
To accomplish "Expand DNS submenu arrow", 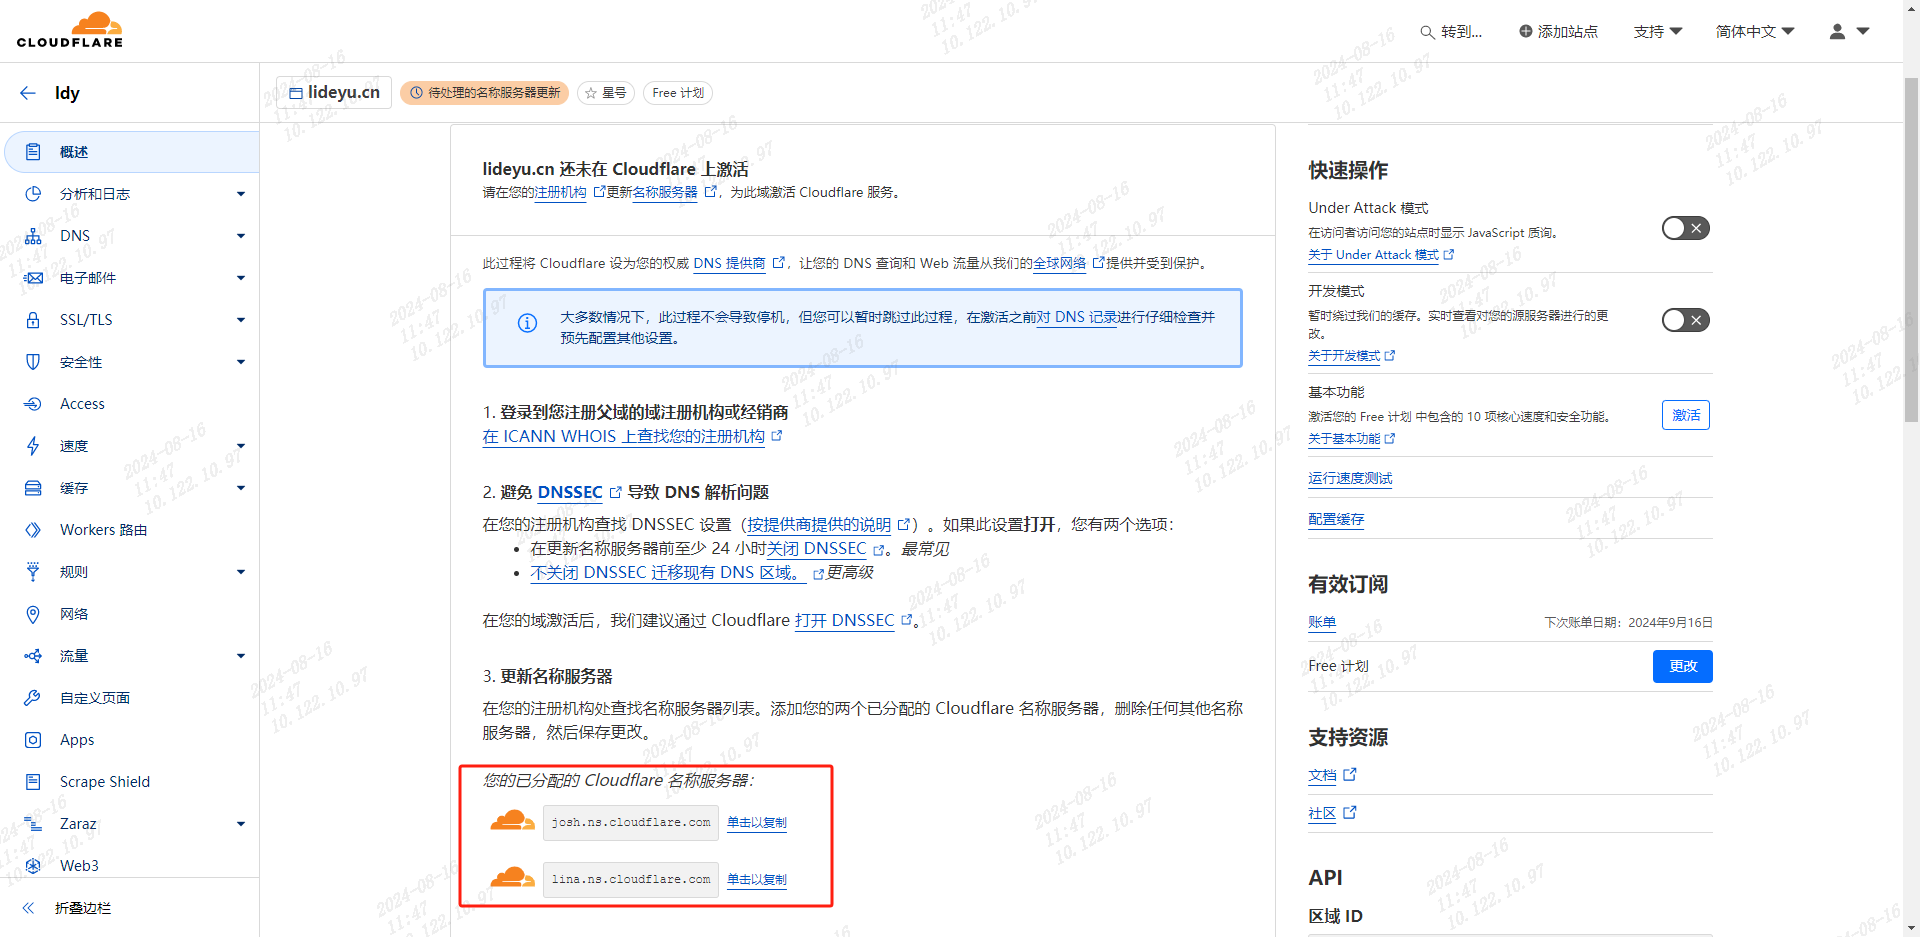I will pos(241,236).
